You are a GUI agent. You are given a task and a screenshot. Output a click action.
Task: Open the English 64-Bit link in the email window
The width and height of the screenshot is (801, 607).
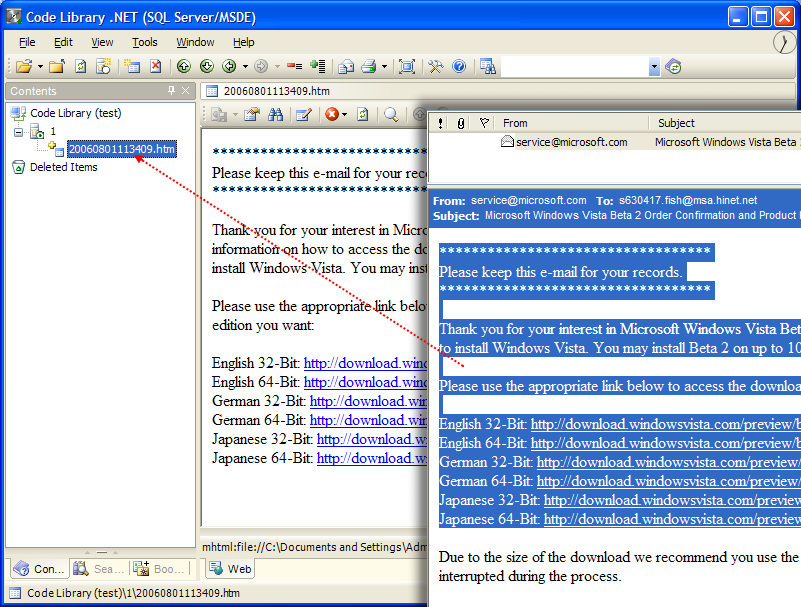pyautogui.click(x=666, y=443)
